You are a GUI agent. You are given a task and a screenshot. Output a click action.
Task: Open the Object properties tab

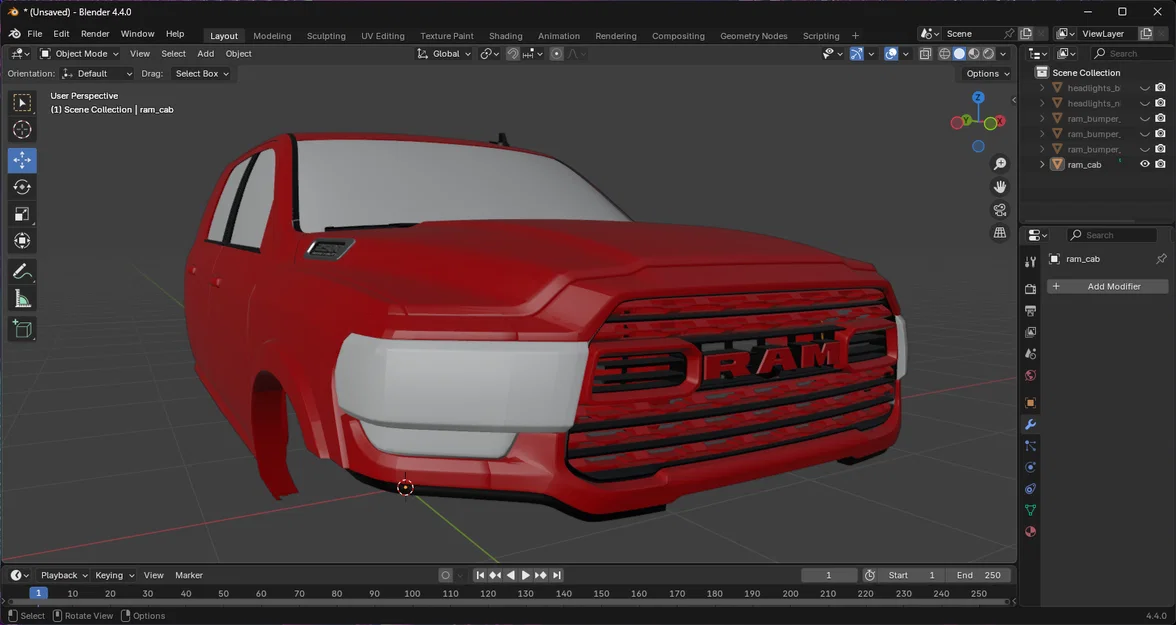pyautogui.click(x=1030, y=403)
